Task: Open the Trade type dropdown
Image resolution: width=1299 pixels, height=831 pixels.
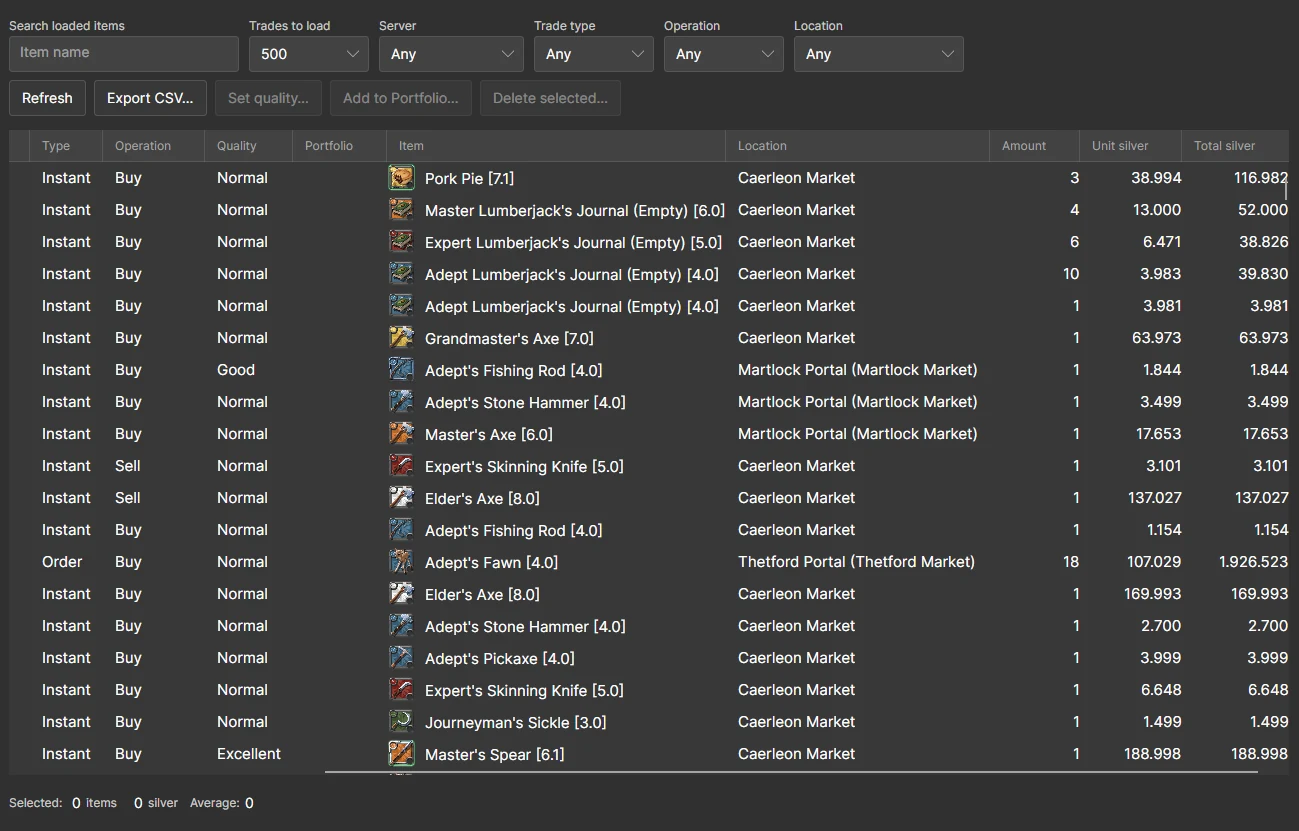Action: point(594,54)
